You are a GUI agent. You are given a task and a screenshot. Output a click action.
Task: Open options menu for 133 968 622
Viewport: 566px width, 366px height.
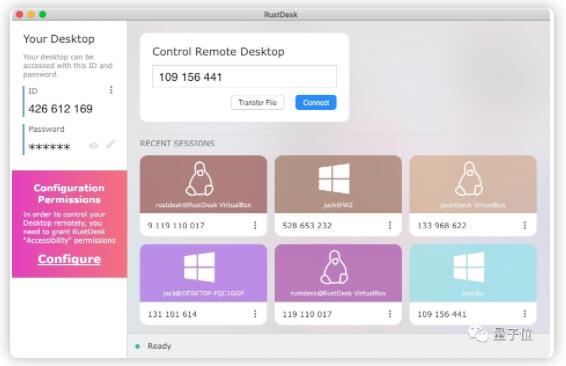[525, 225]
